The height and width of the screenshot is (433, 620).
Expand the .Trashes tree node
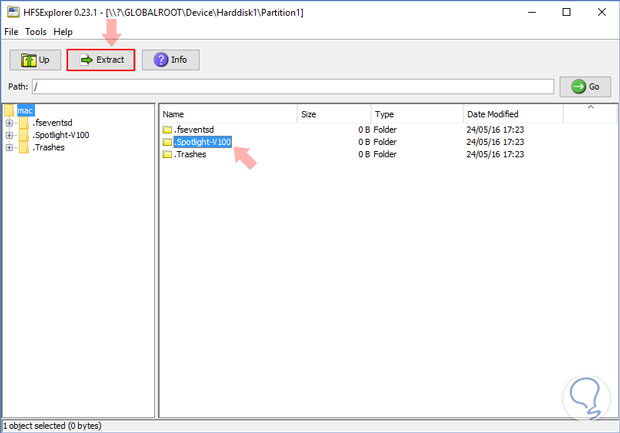coord(9,147)
